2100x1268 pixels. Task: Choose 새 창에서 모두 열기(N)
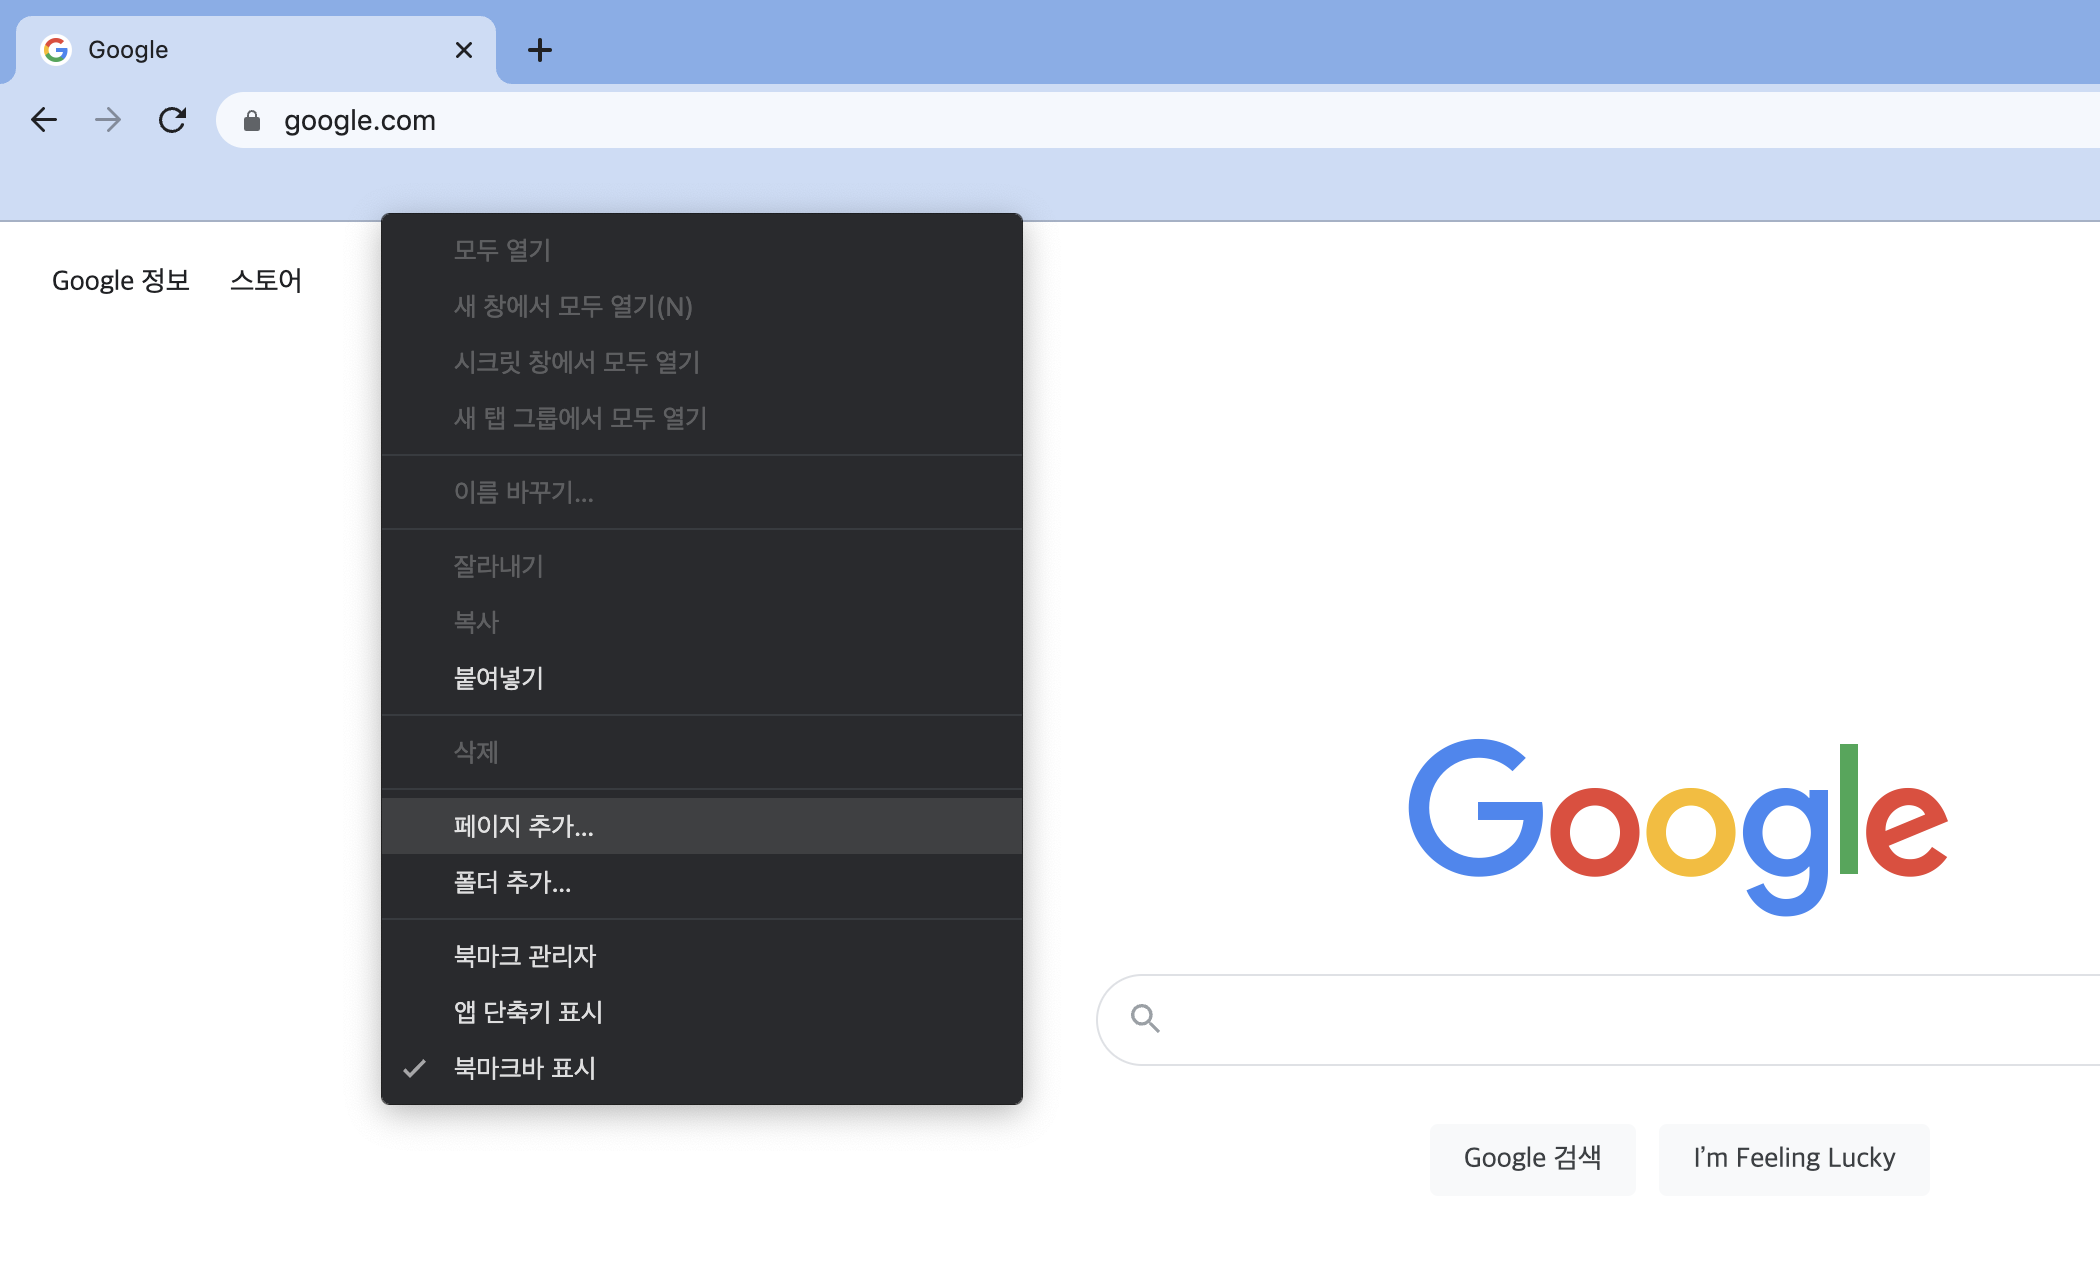[x=702, y=306]
